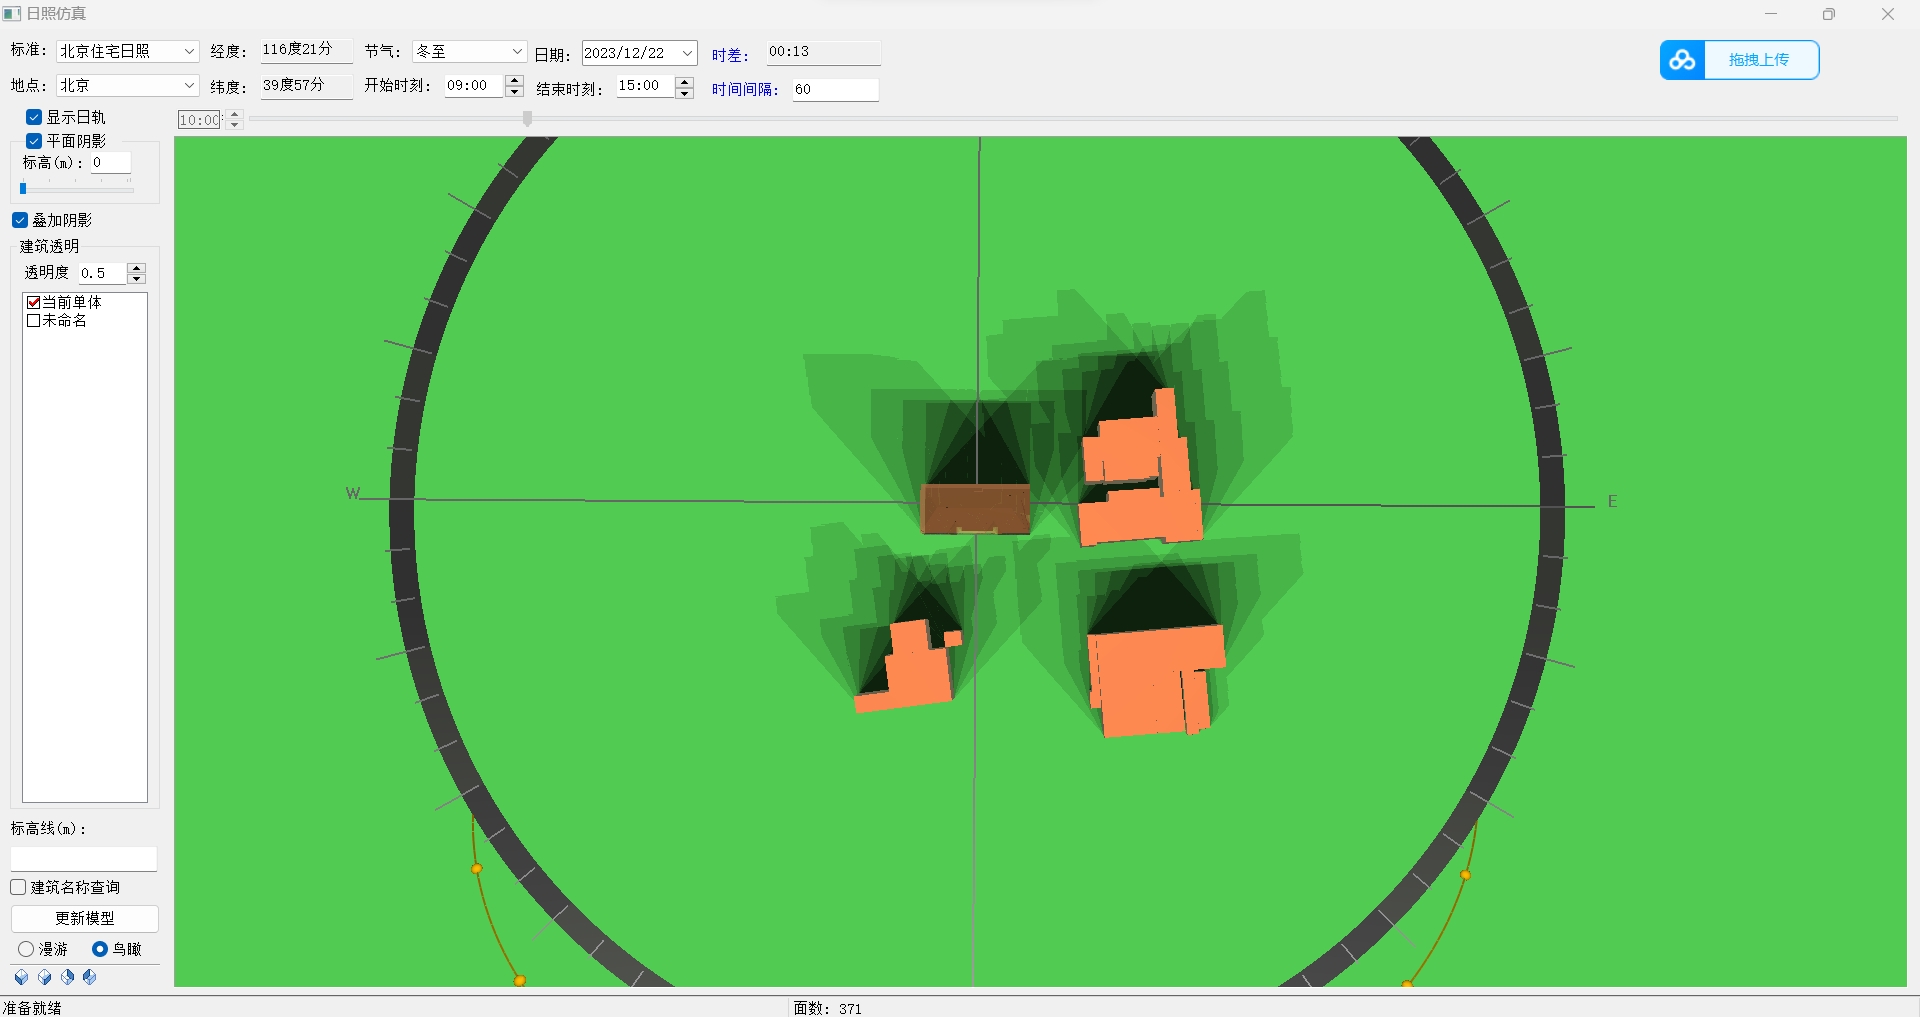Click the 准备就绪 status text
The image size is (1920, 1017).
(32, 1008)
